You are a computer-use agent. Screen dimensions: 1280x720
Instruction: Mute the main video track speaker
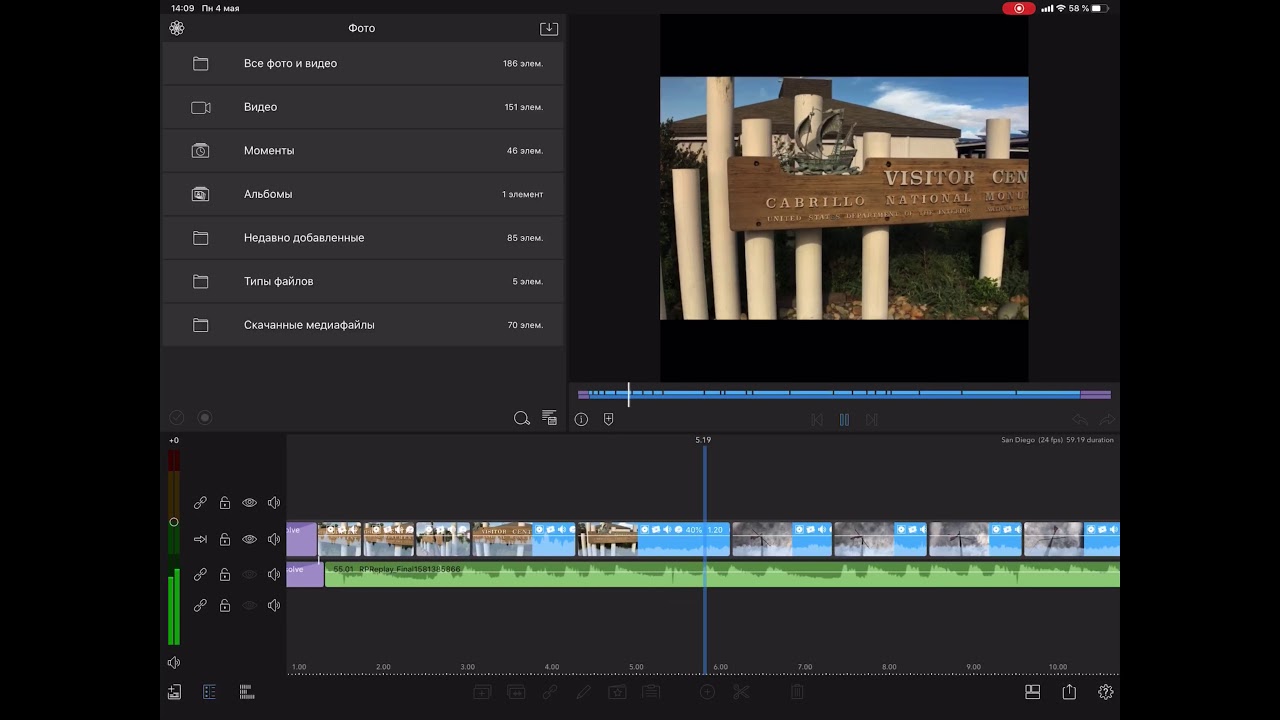point(274,539)
